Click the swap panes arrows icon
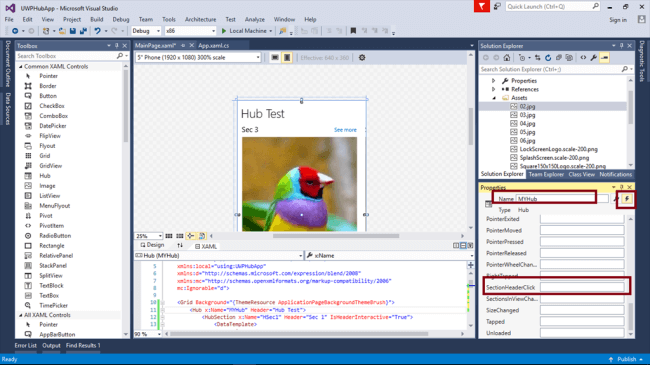This screenshot has height=365, width=650. (x=180, y=246)
